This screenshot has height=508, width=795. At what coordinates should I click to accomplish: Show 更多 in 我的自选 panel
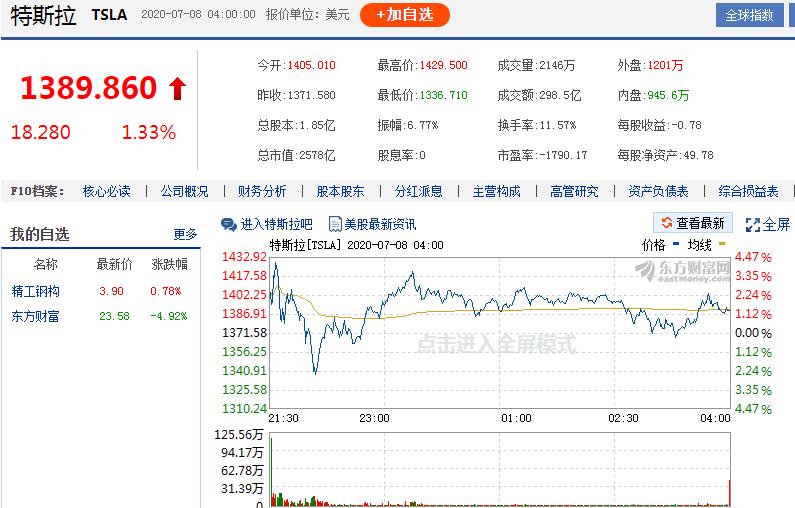185,234
